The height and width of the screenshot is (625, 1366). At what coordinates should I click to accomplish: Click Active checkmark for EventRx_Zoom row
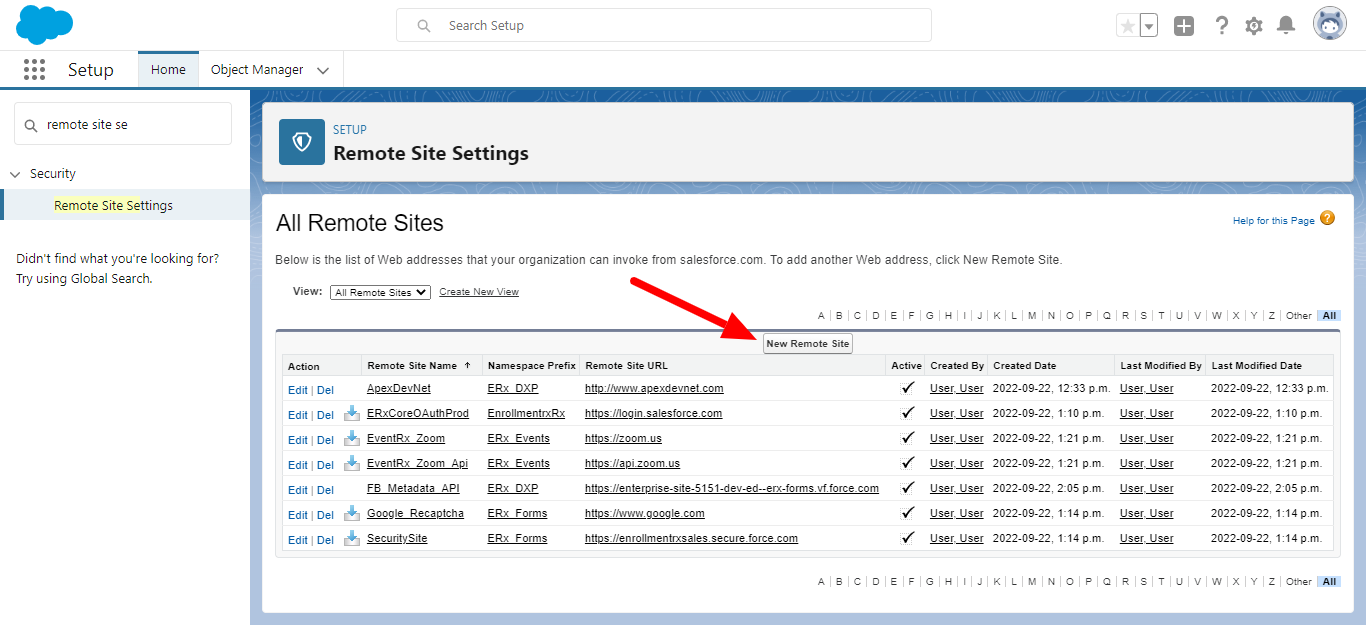click(907, 438)
